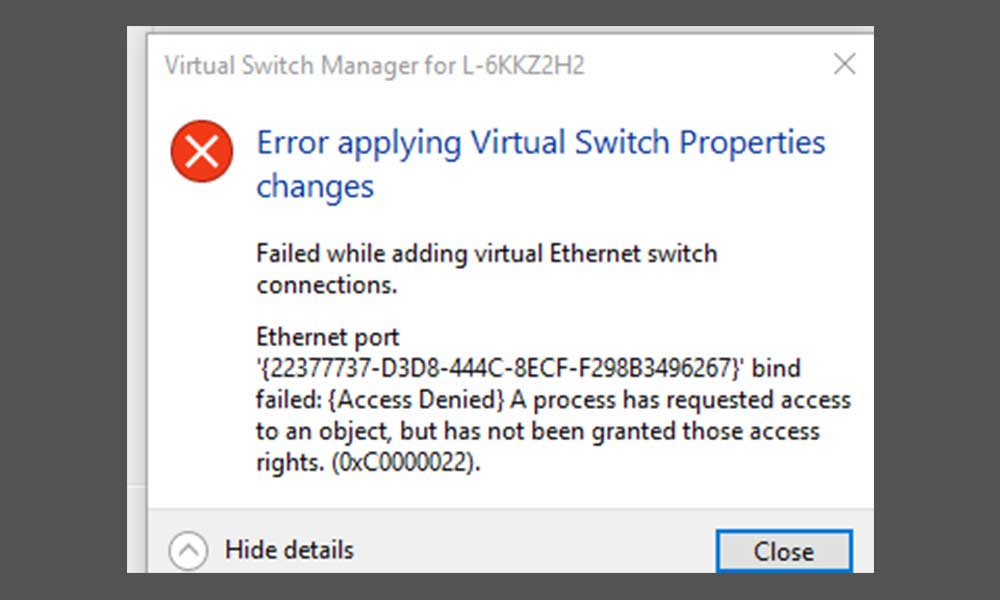Image resolution: width=1000 pixels, height=600 pixels.
Task: Click the heading Error applying Virtual Switch Properties
Action: click(x=541, y=143)
